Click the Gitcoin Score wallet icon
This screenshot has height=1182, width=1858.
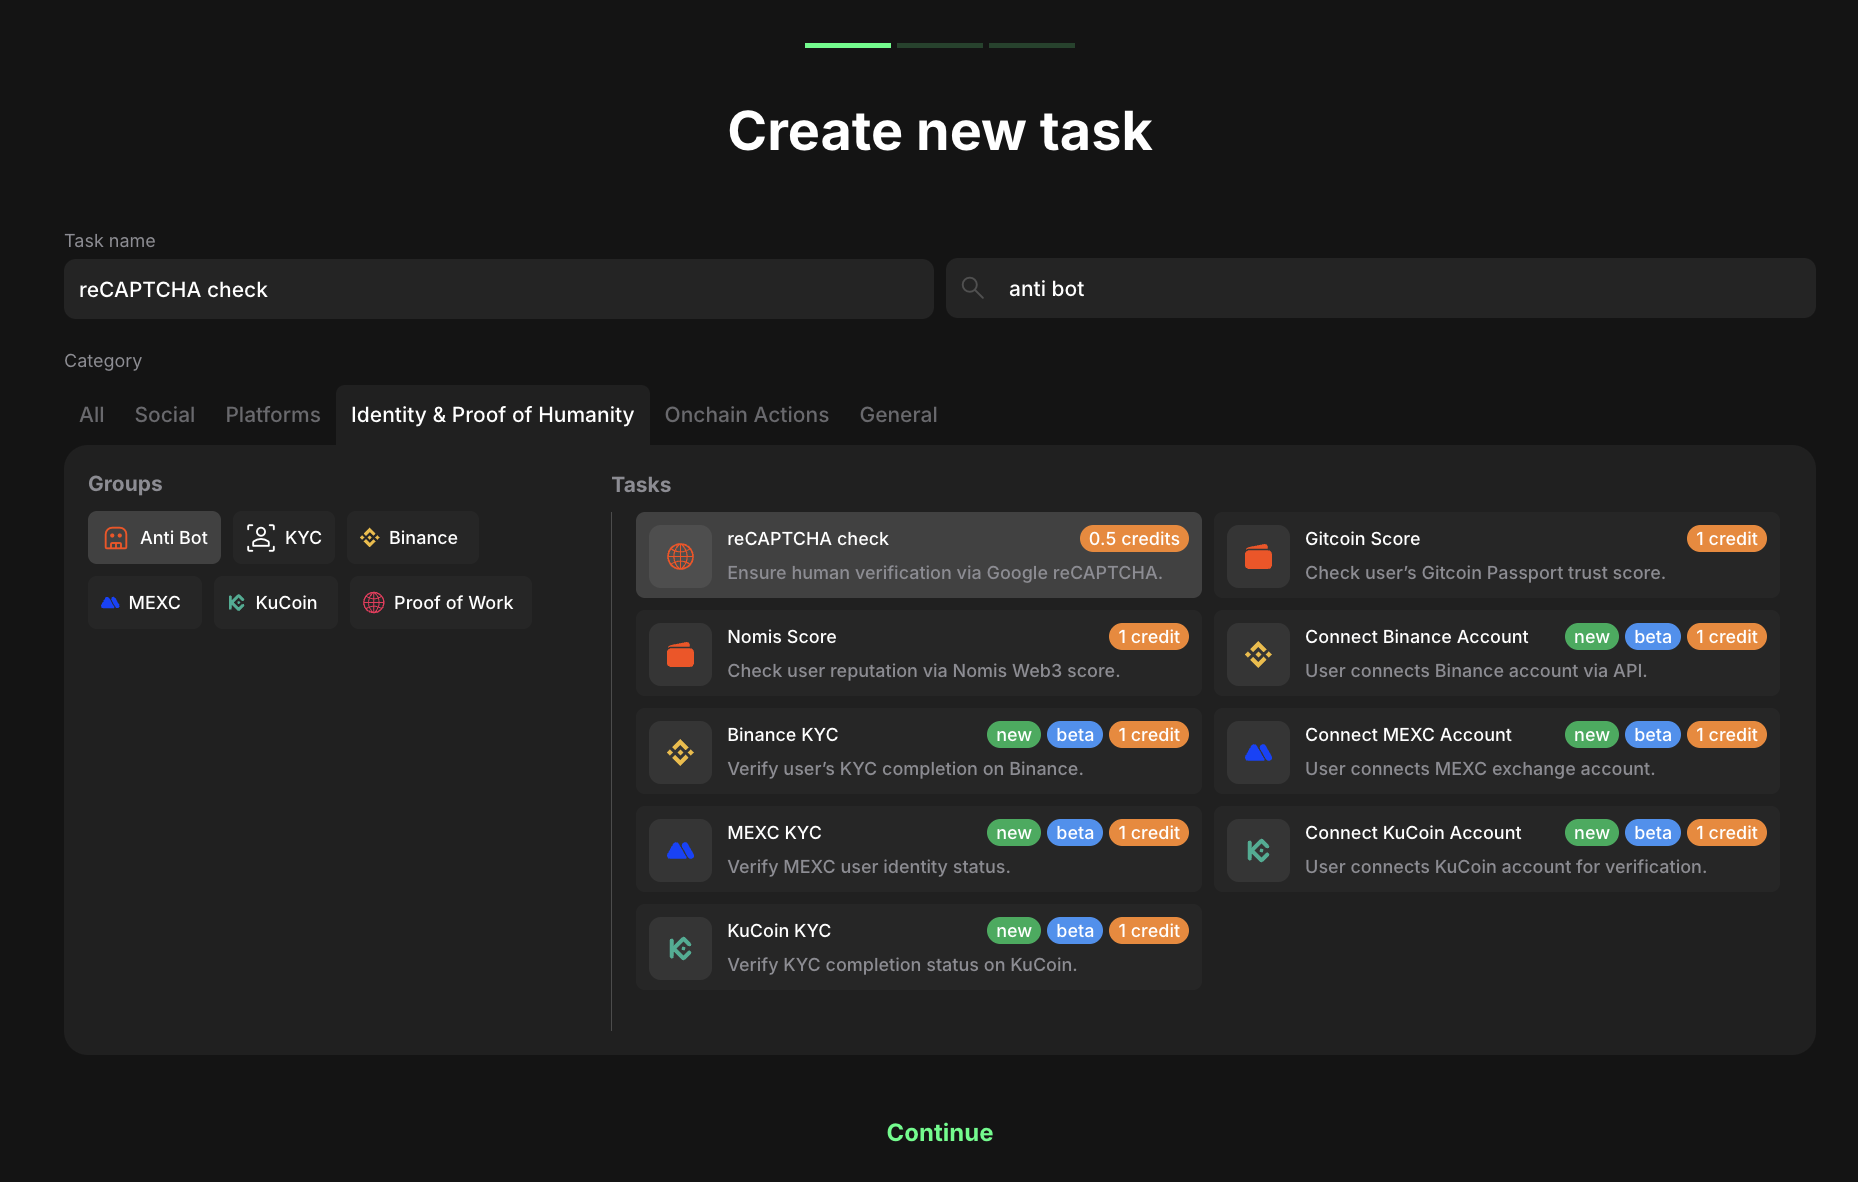(1258, 556)
